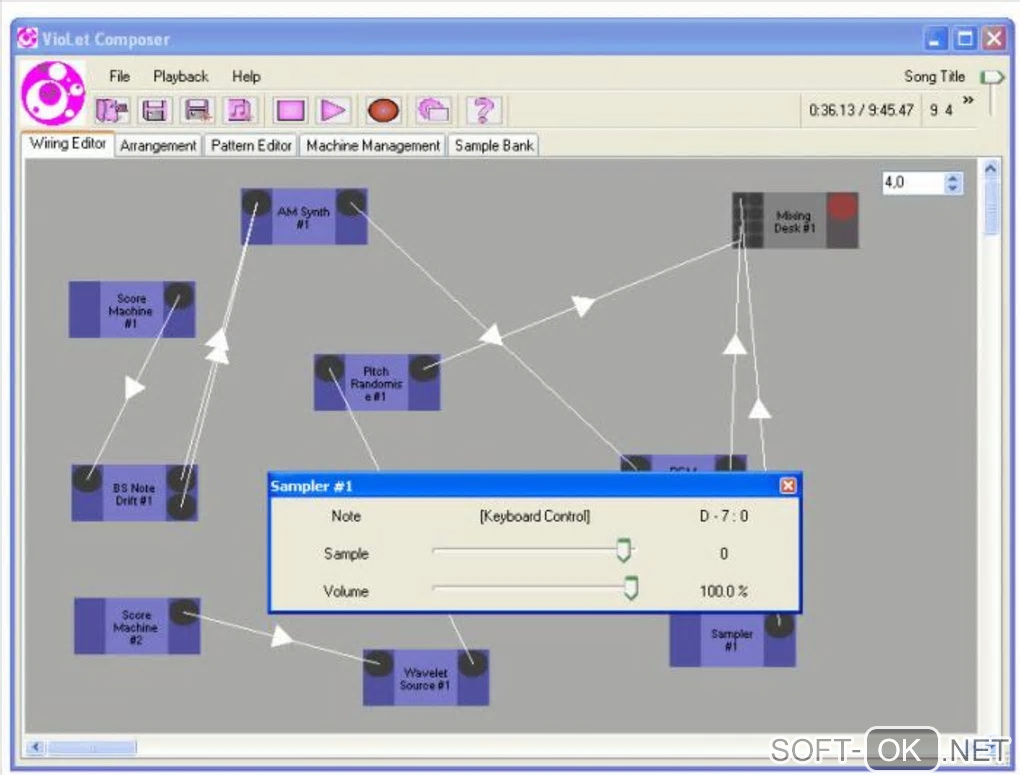Click the 100.0 % volume value
The image size is (1020, 775).
(723, 591)
